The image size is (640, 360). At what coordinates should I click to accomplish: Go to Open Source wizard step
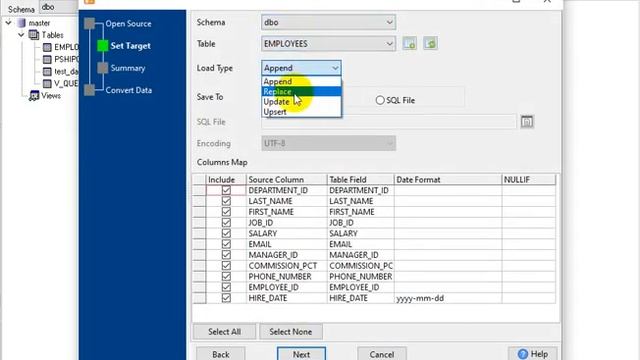pos(128,24)
